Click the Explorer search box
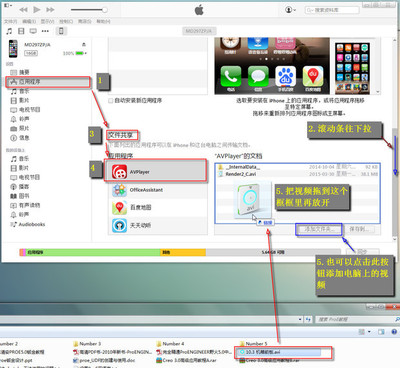Viewport: 400px width, 368px height. (357, 319)
